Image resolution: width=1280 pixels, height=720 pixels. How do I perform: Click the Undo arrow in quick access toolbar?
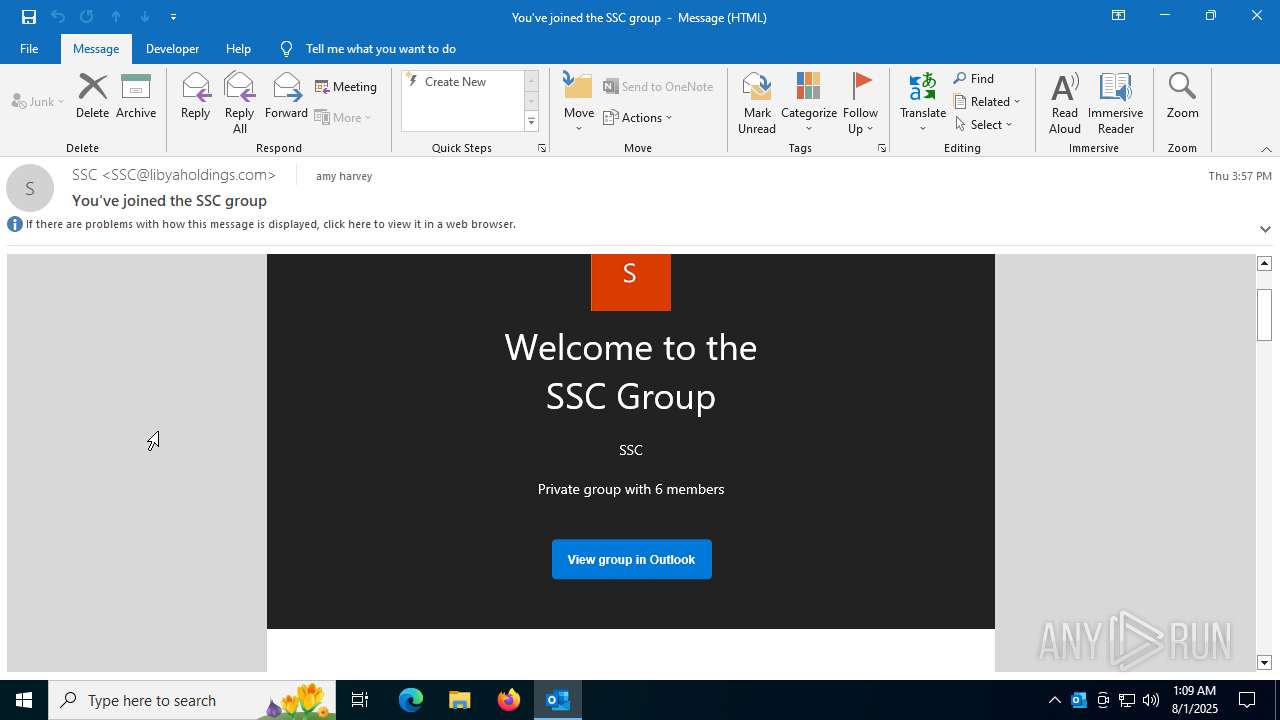pyautogui.click(x=58, y=17)
